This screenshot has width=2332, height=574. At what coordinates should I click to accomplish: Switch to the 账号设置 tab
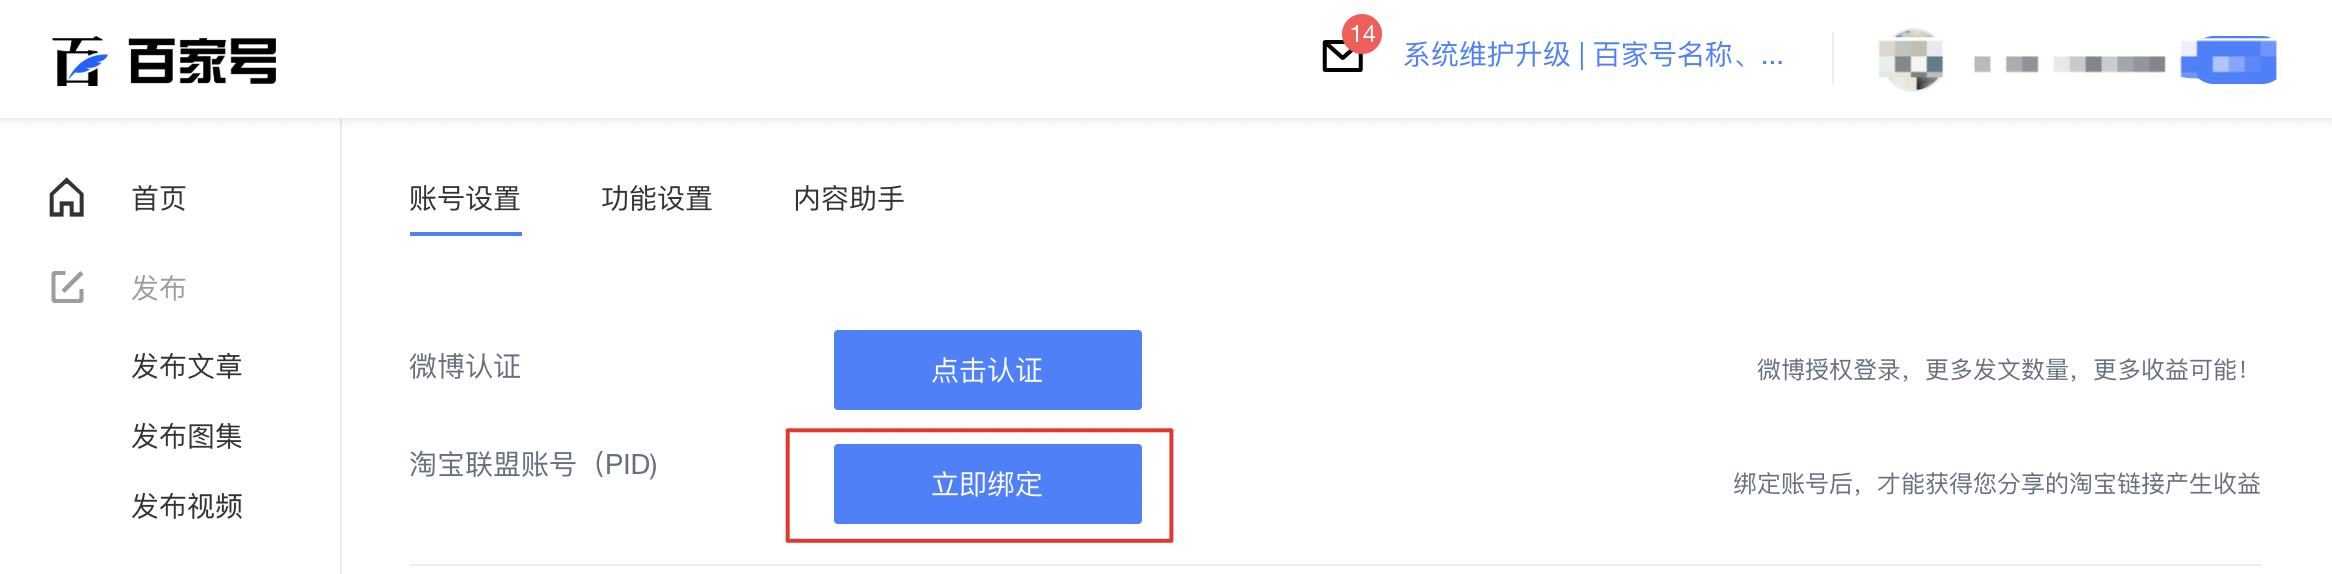tap(465, 199)
